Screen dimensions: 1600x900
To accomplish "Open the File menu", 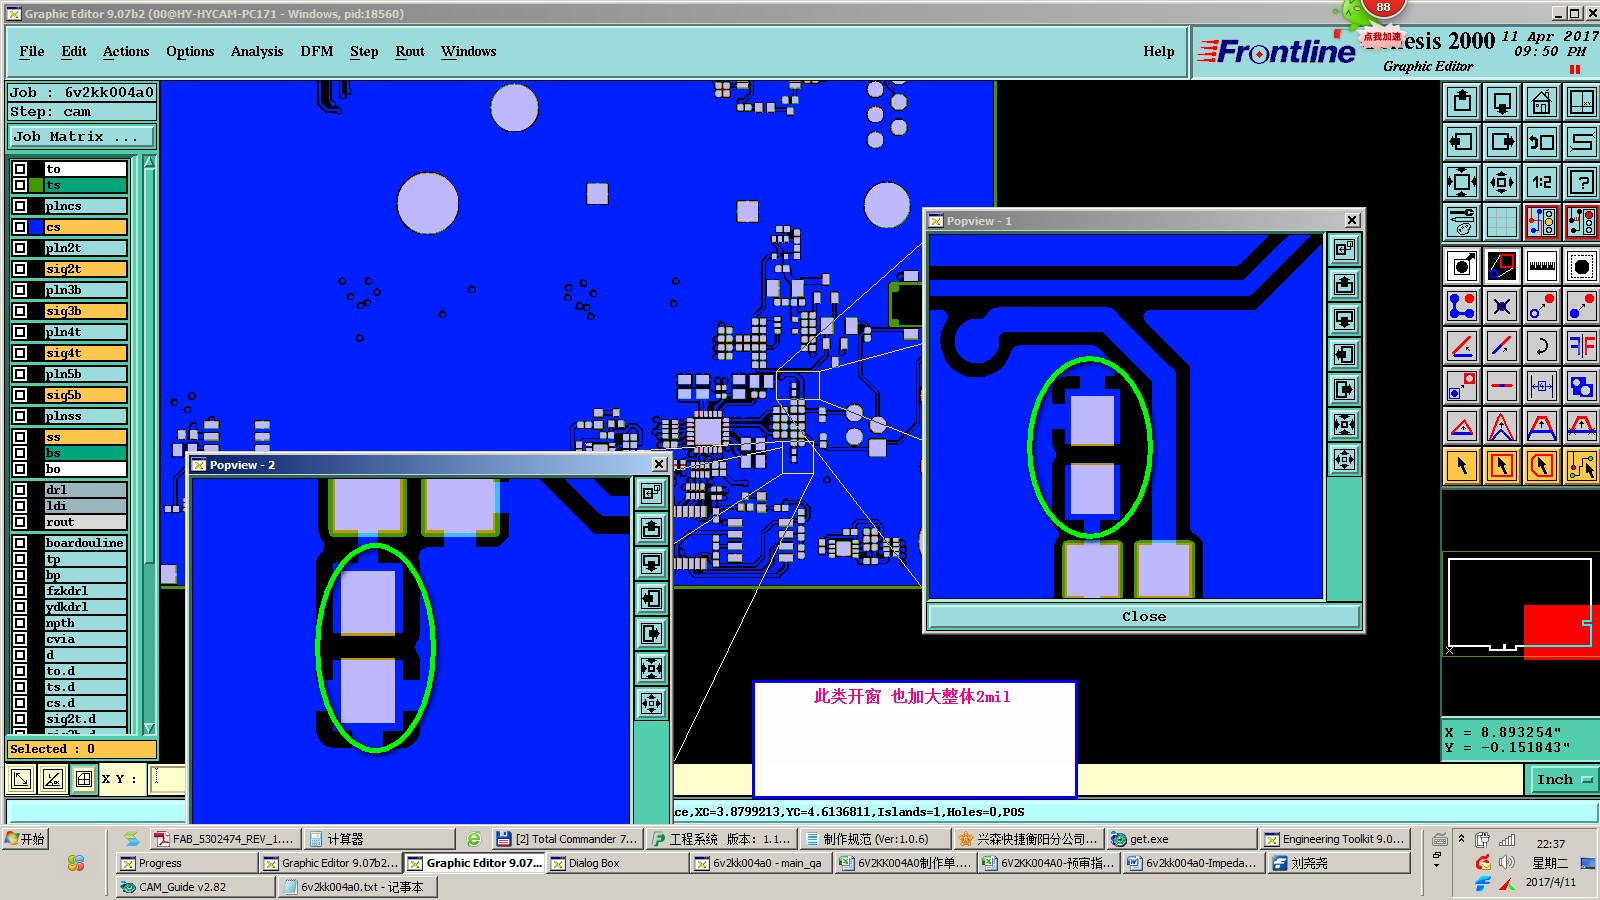I will [x=32, y=51].
